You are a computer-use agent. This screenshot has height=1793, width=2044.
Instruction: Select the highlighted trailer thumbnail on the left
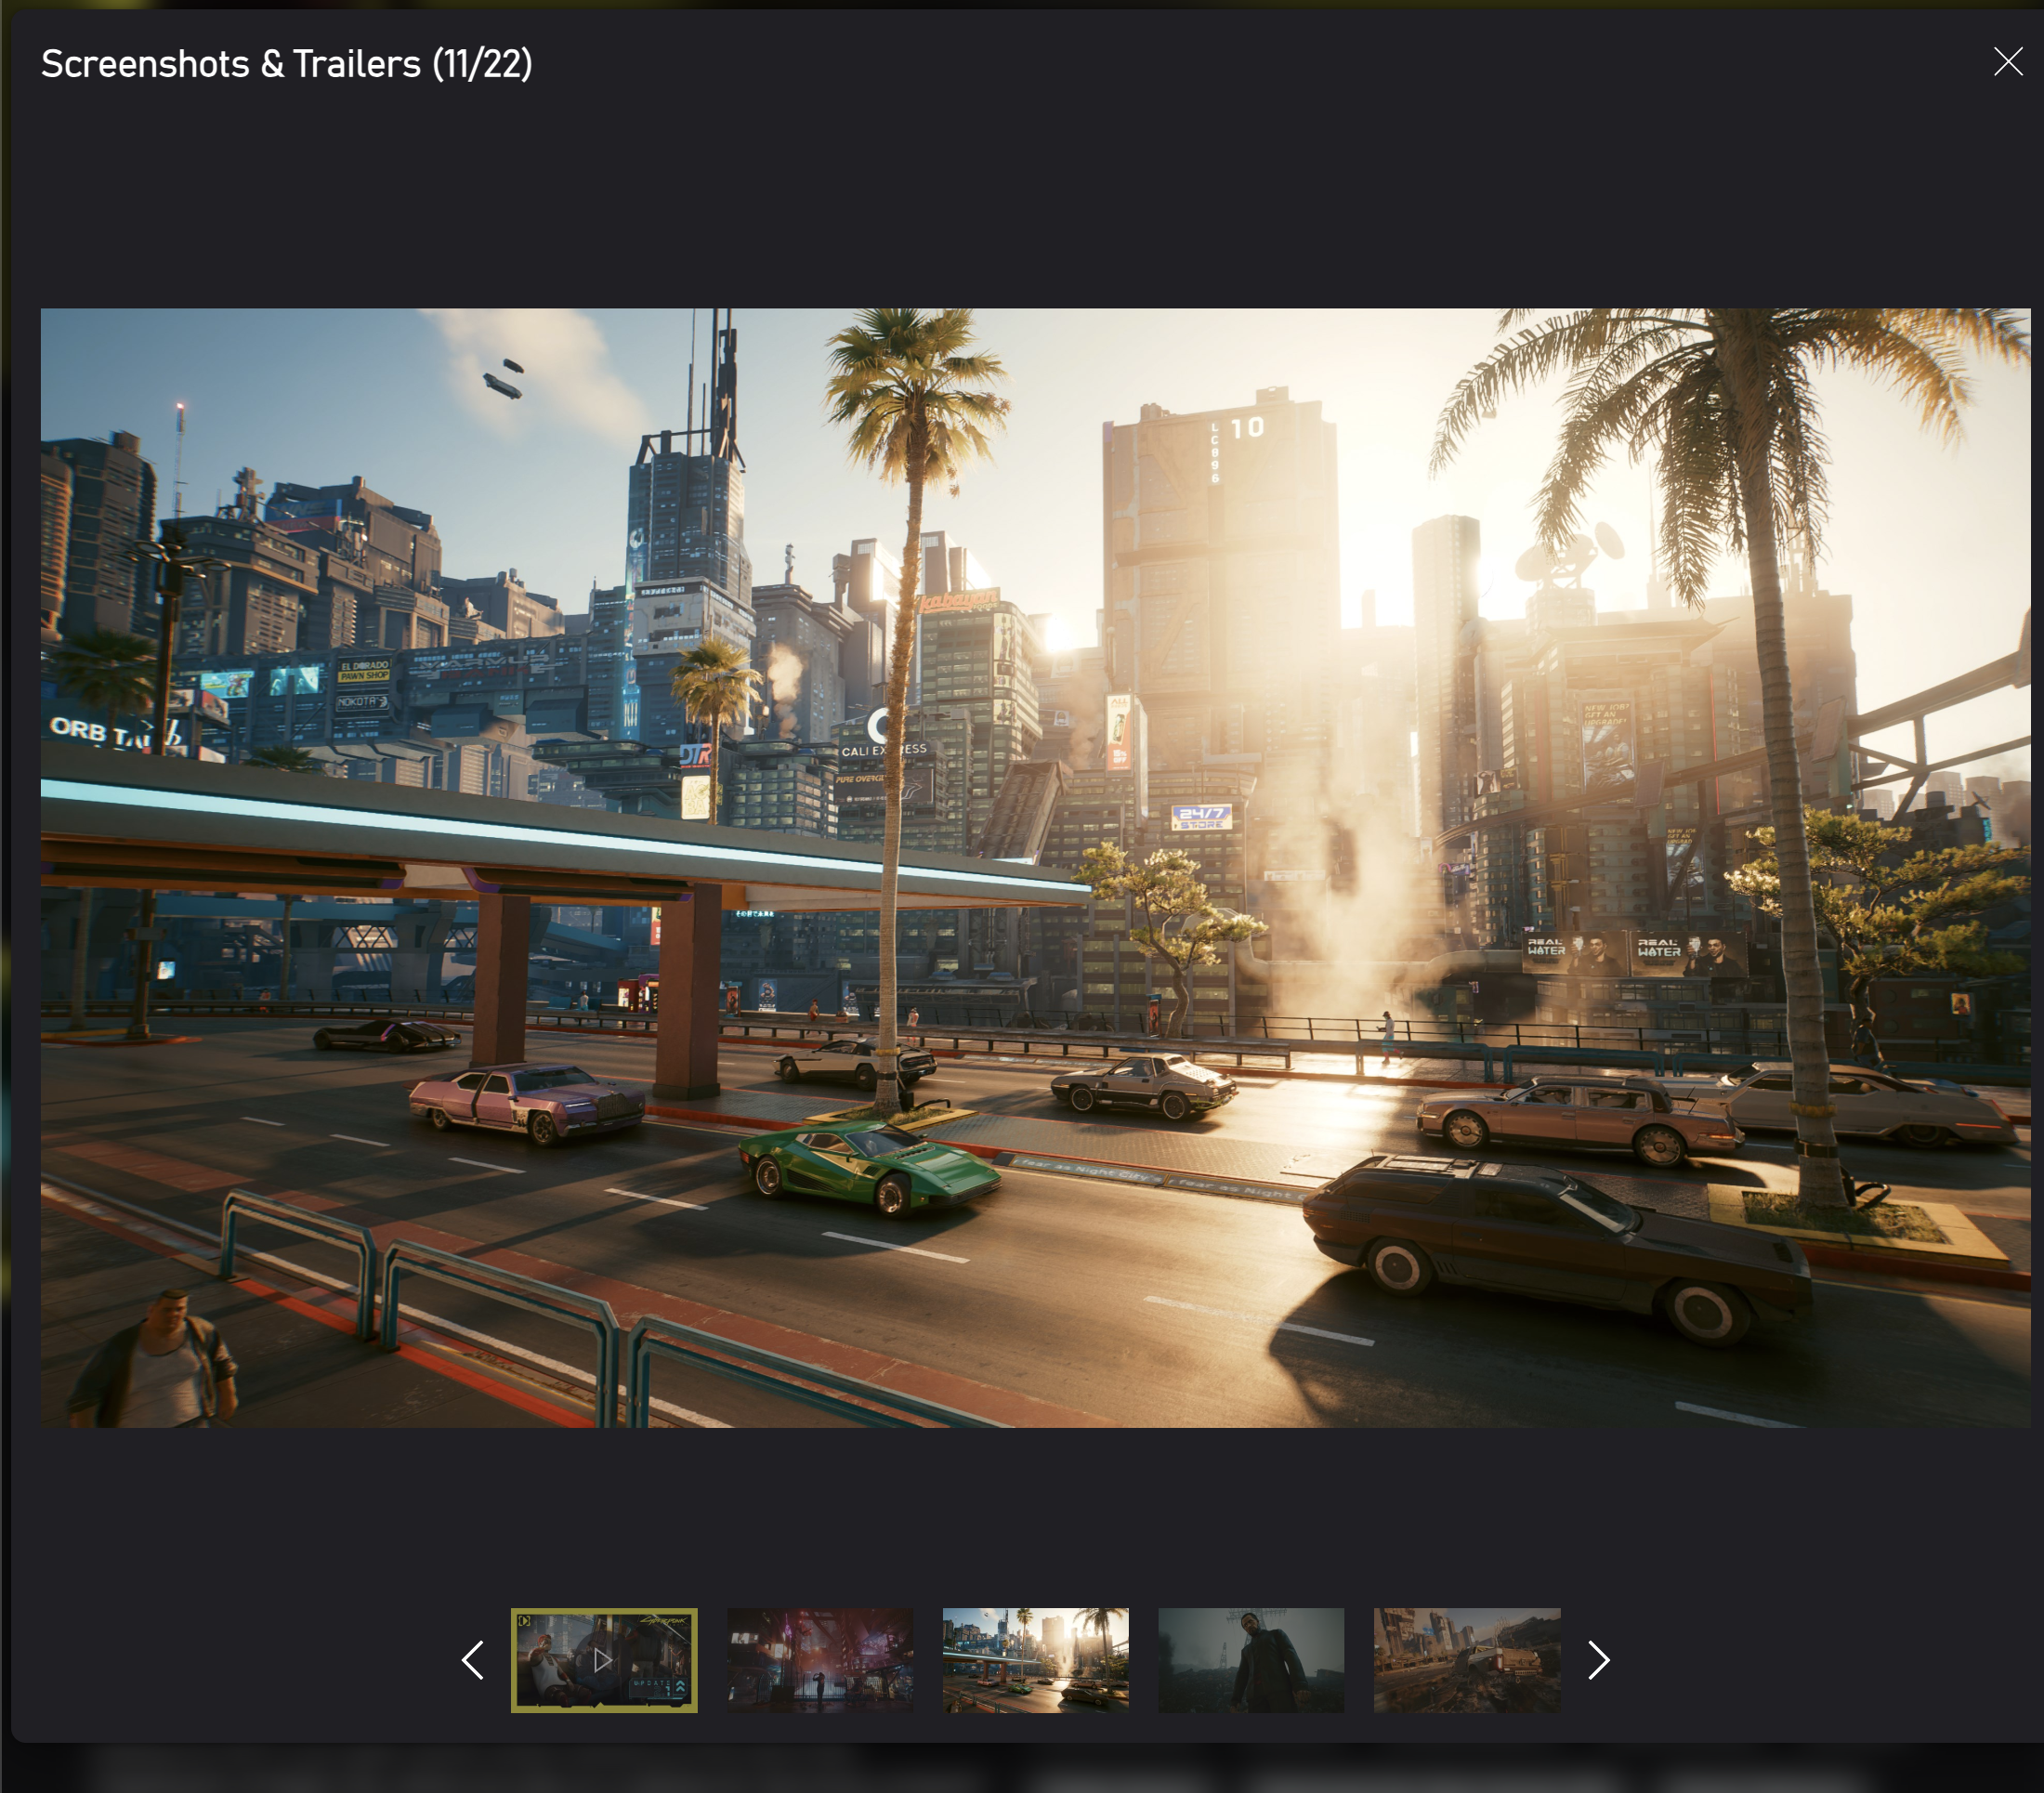pos(605,1659)
